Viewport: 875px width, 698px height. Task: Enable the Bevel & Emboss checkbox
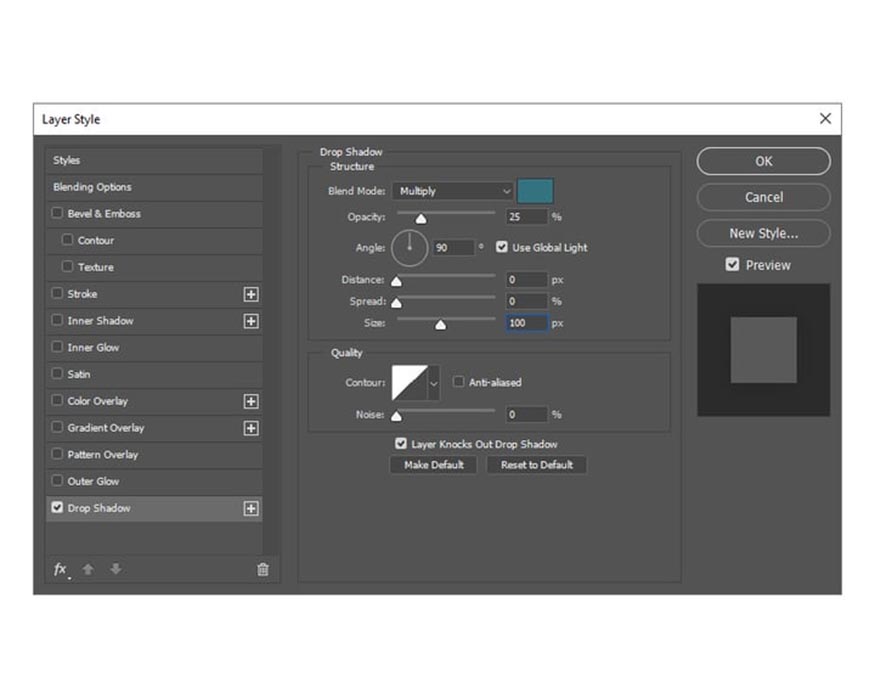click(57, 213)
